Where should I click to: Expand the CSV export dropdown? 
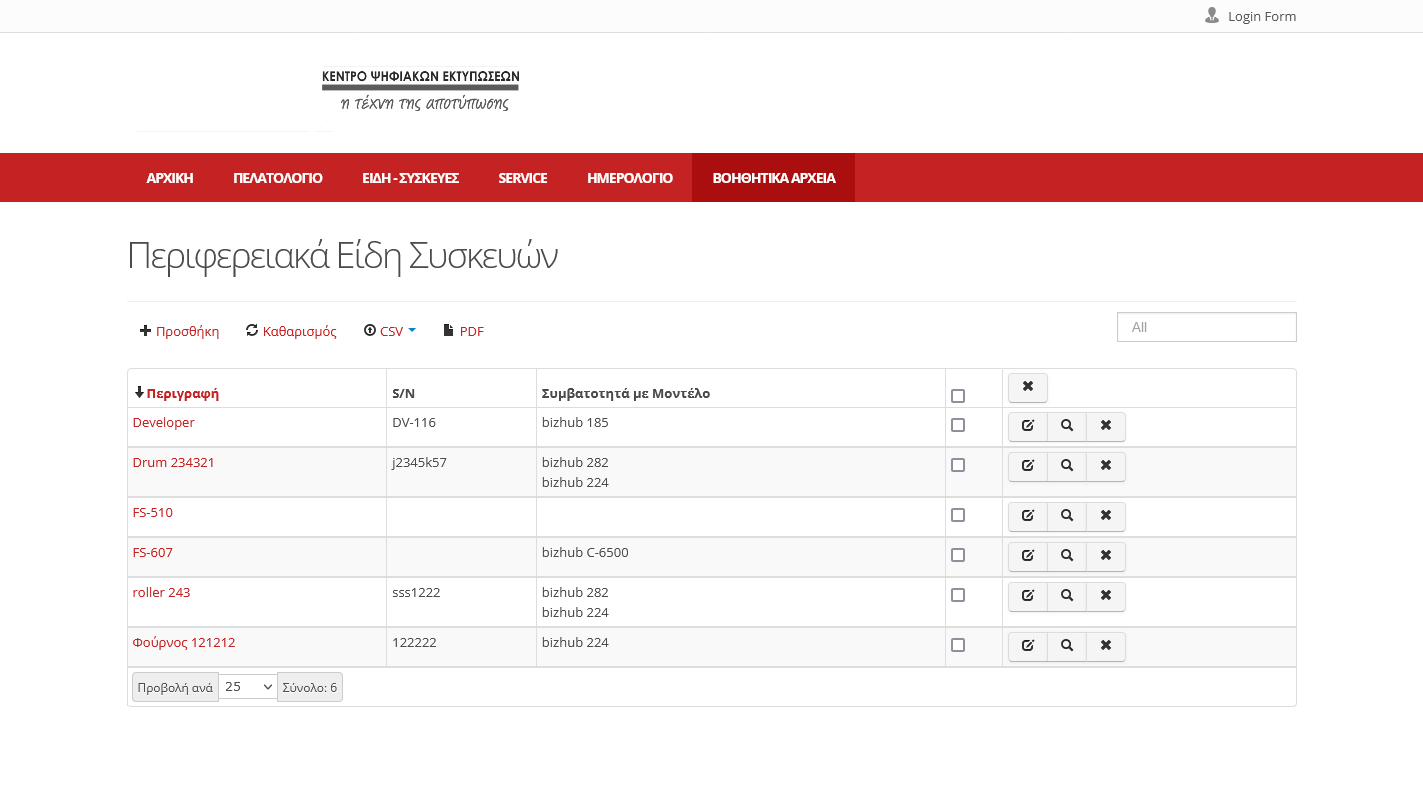[390, 331]
